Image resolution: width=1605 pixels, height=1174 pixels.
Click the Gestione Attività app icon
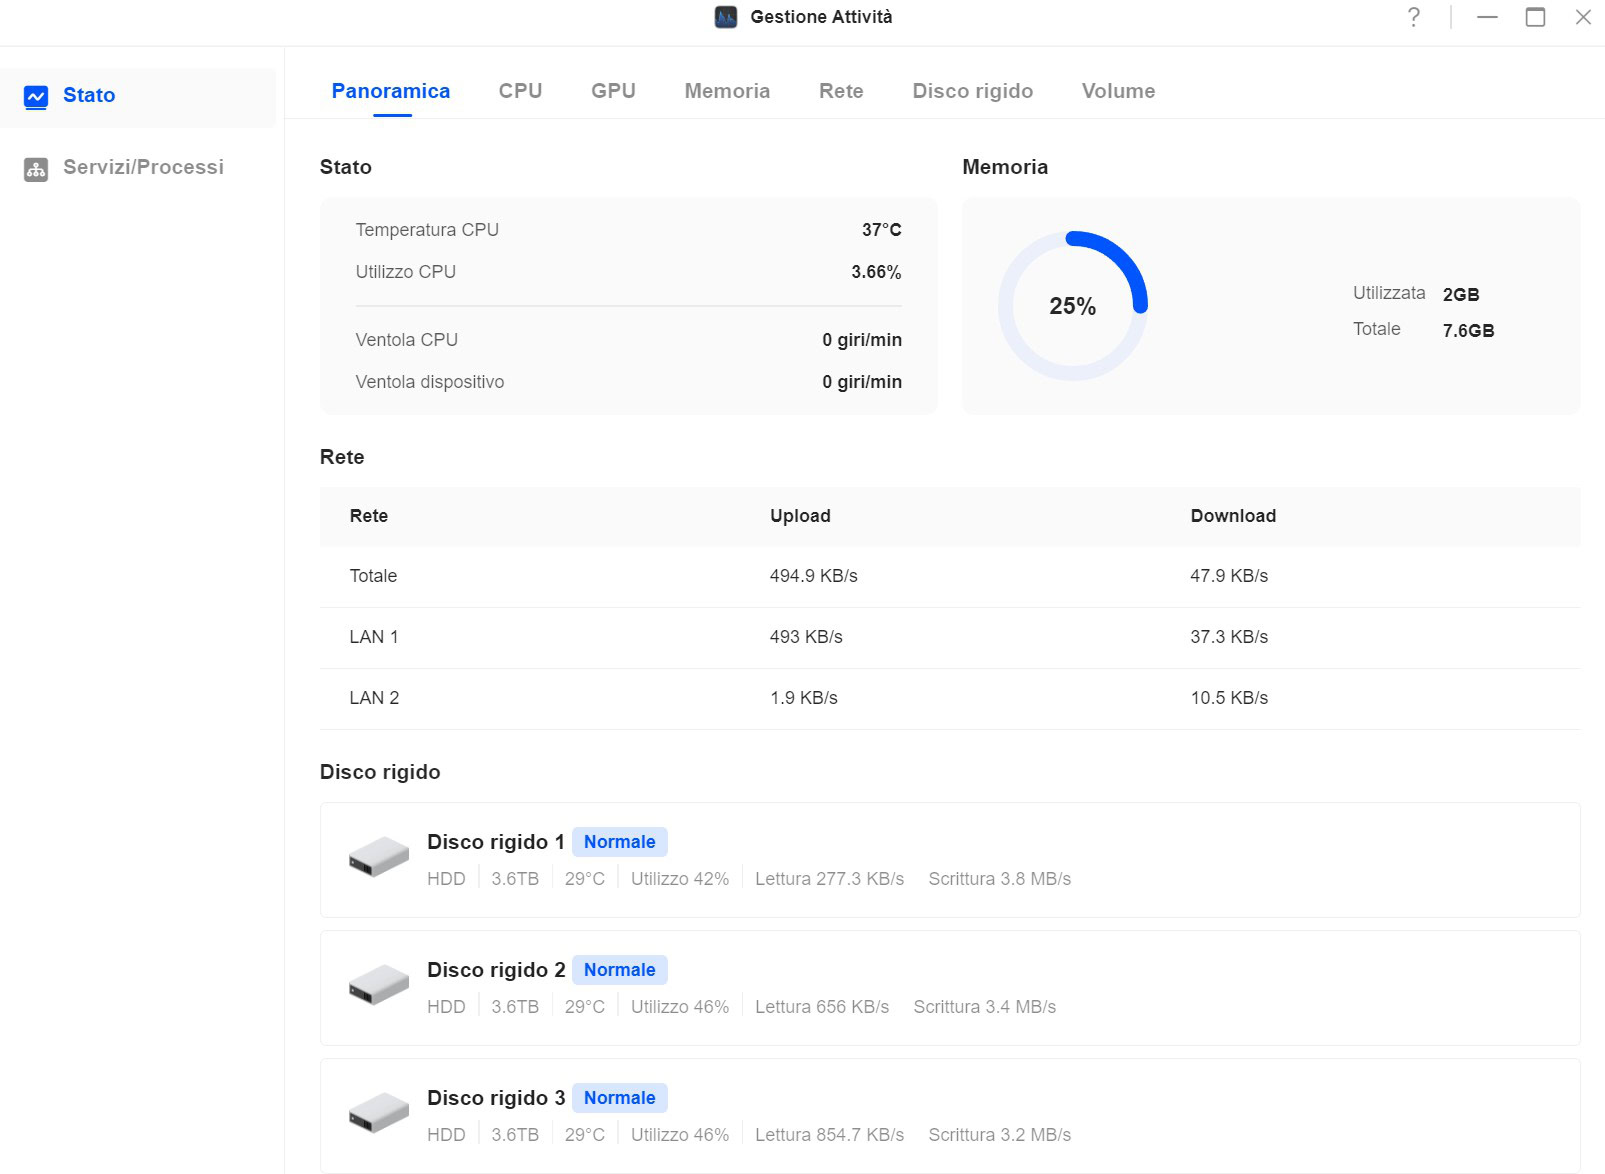[x=726, y=17]
